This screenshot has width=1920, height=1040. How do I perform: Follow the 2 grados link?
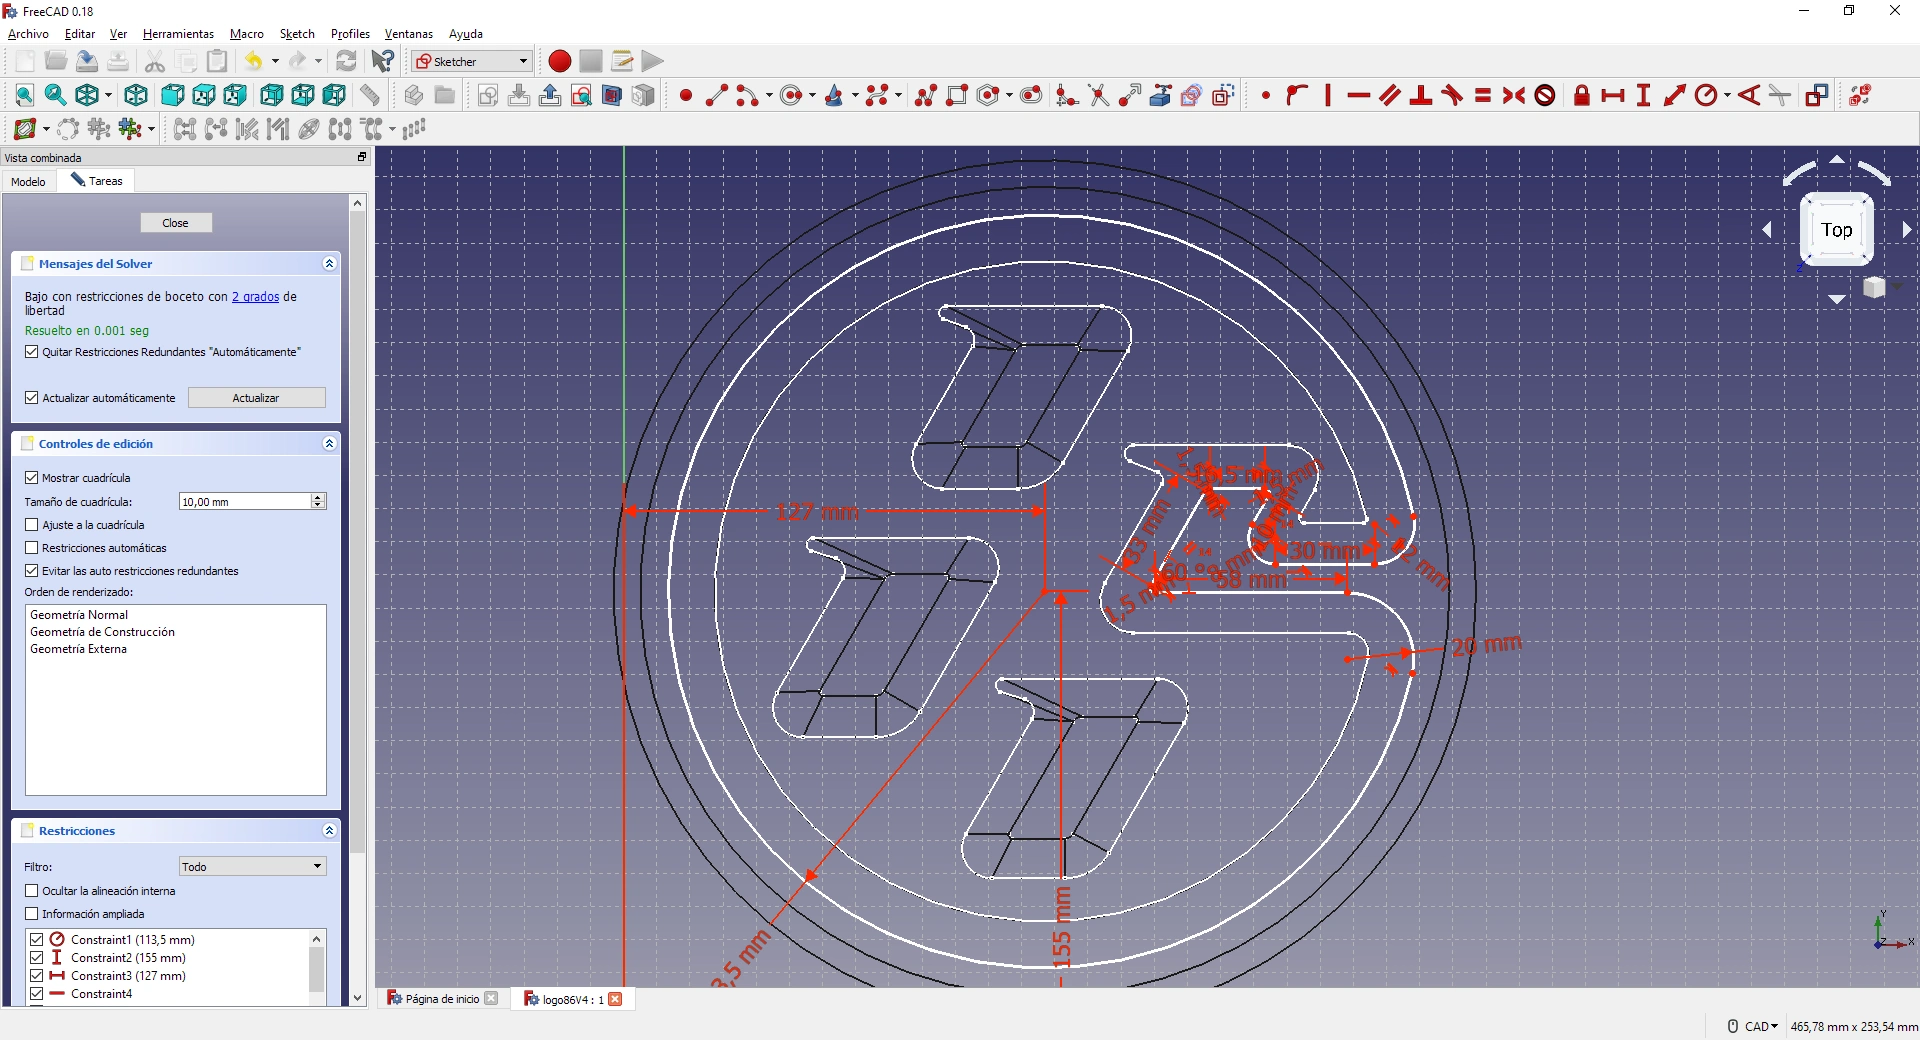click(x=256, y=297)
